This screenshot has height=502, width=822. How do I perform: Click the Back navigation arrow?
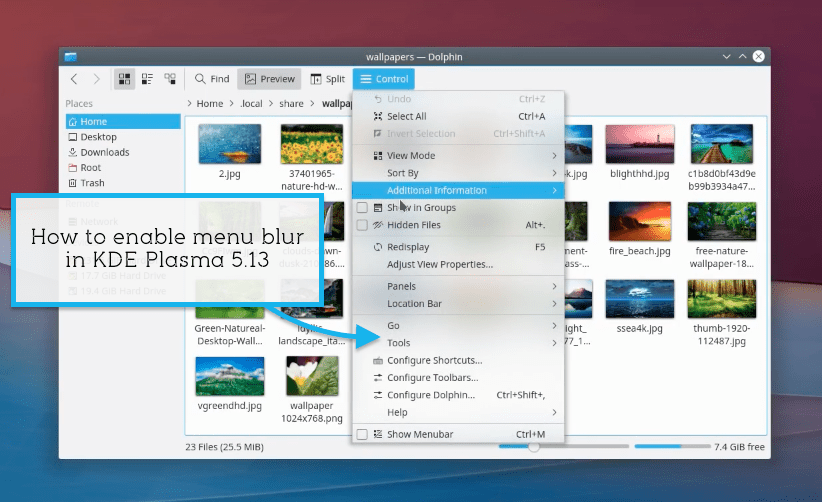(x=74, y=79)
